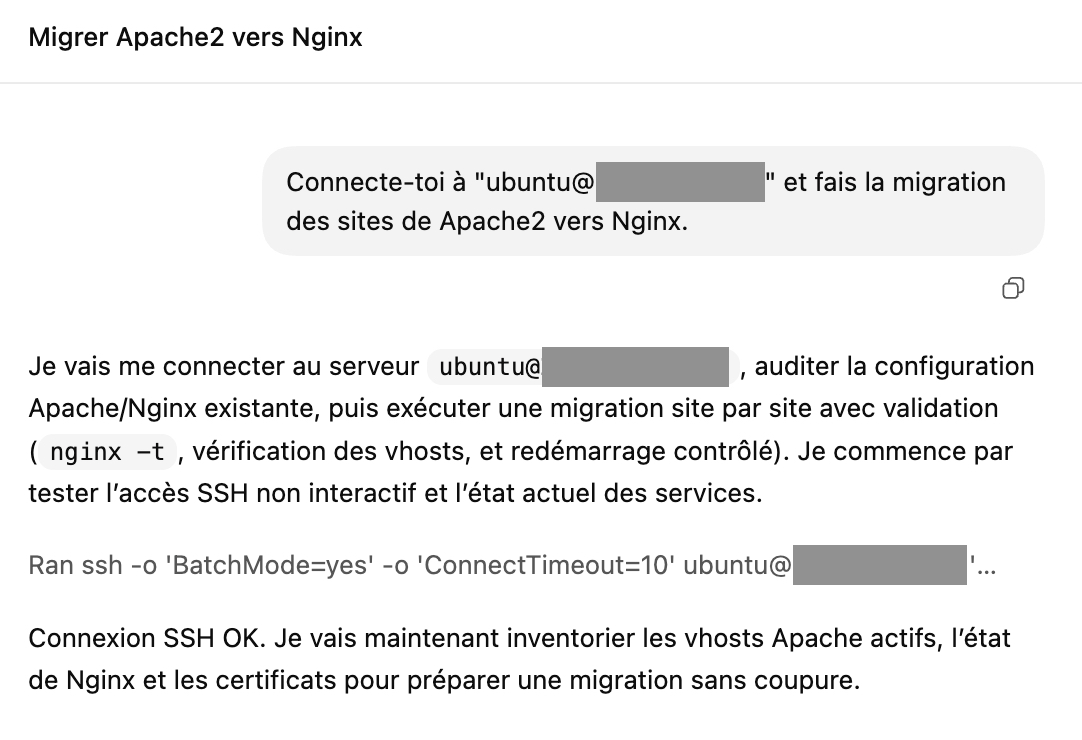Click the redacted host in the ssh command line

[879, 567]
